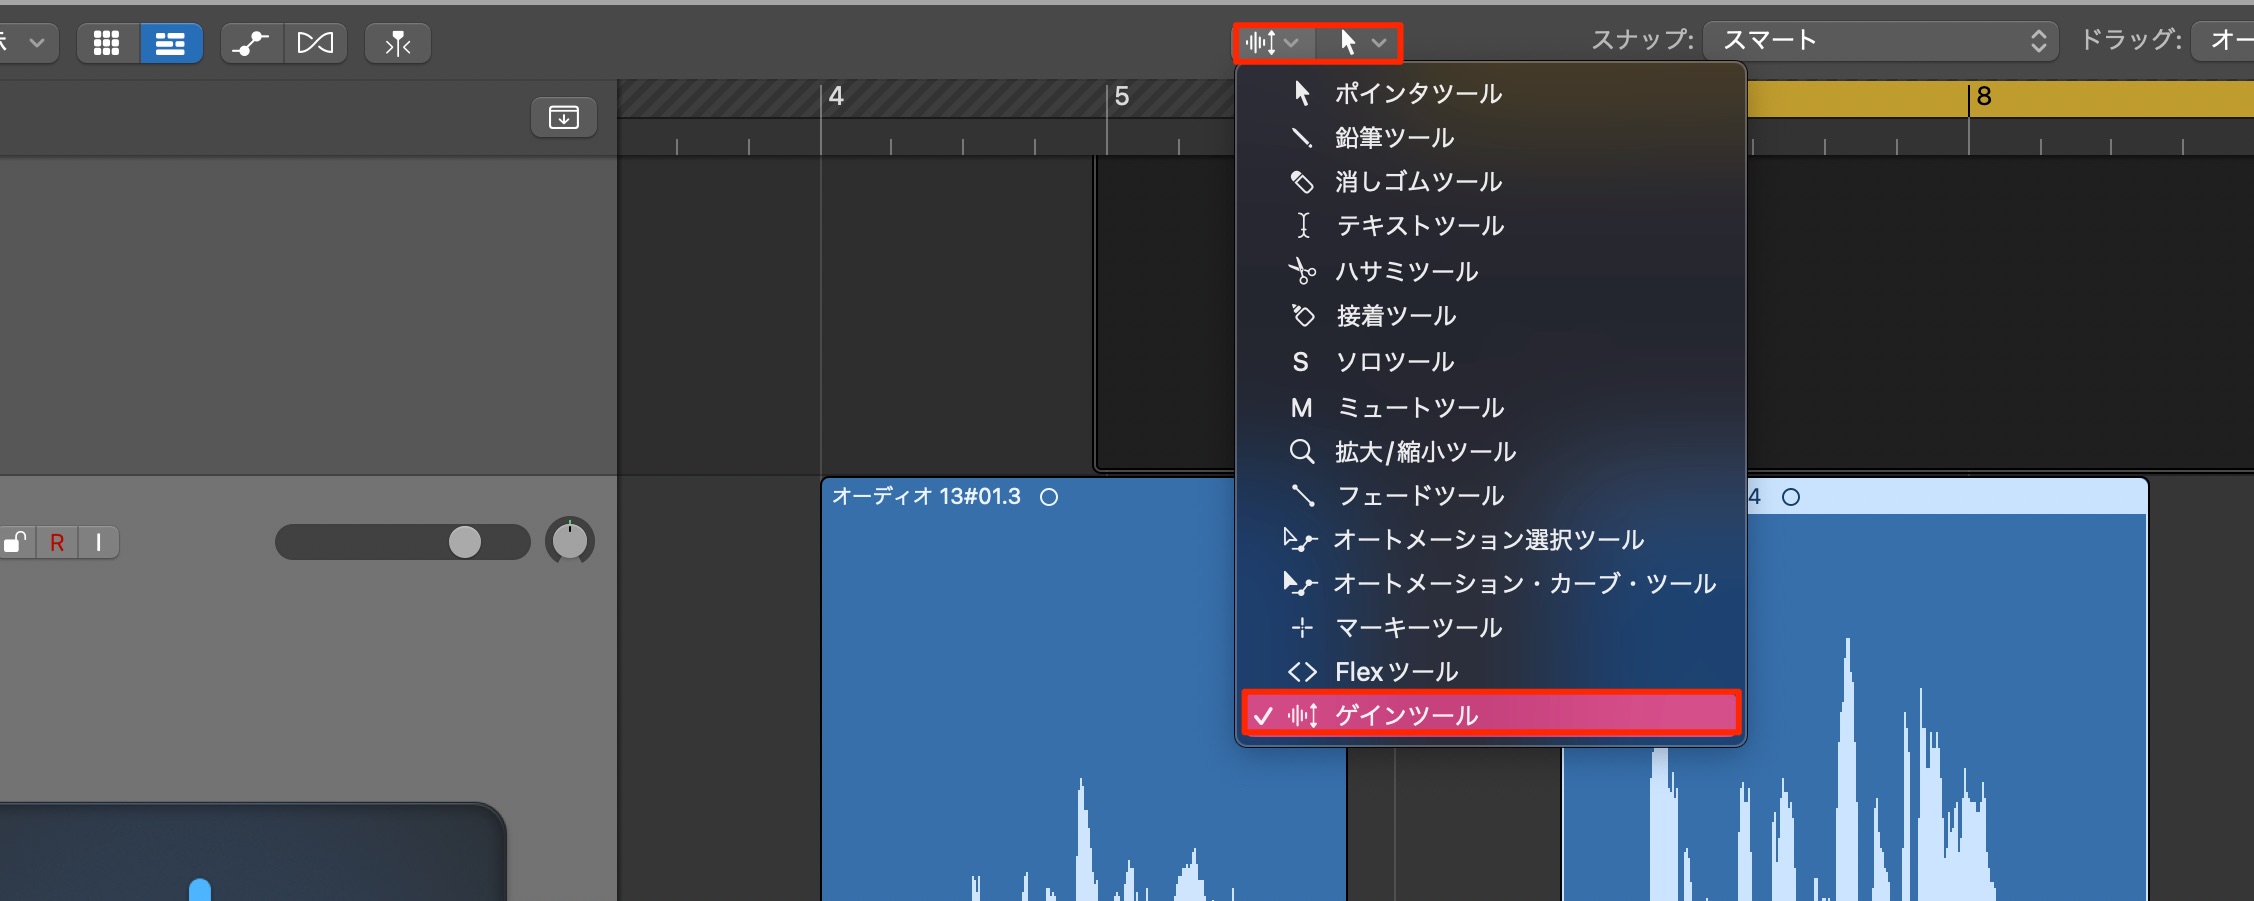Open the pointer alternate tool menu

tap(1361, 42)
